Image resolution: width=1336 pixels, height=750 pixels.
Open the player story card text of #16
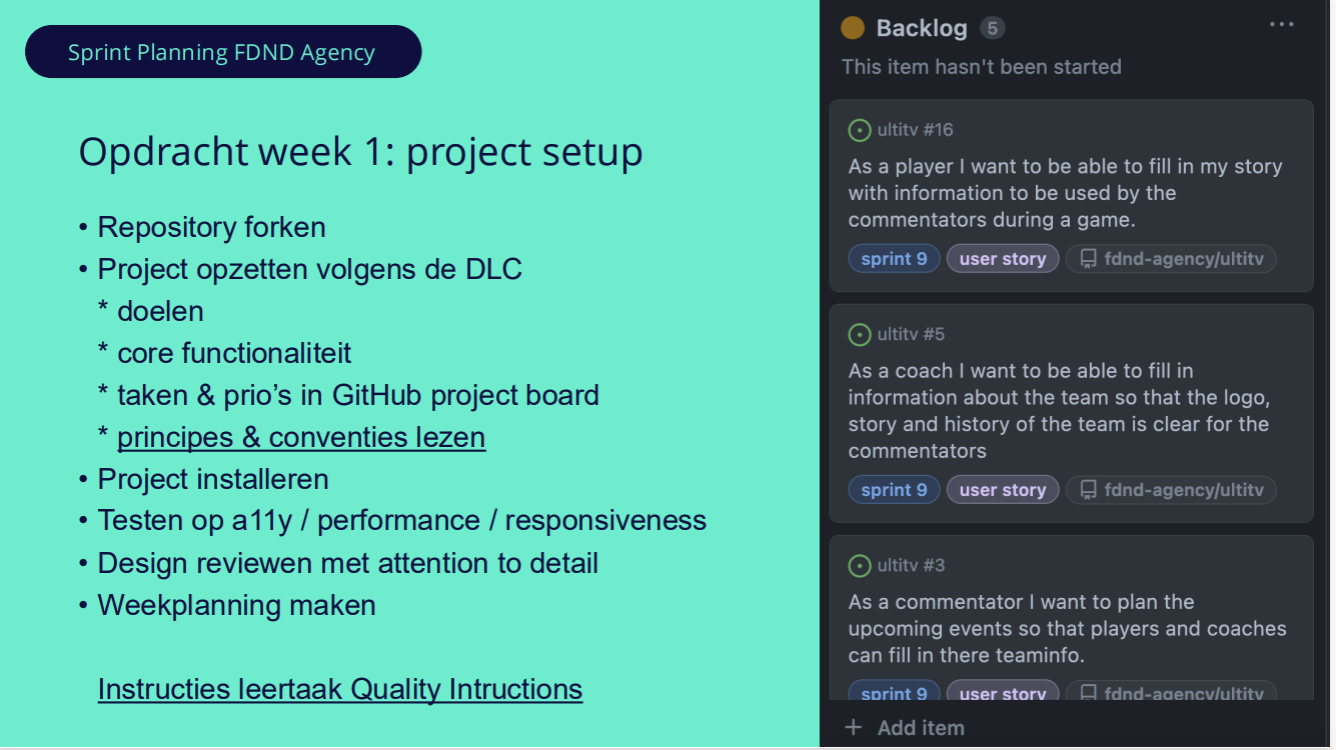point(1065,193)
